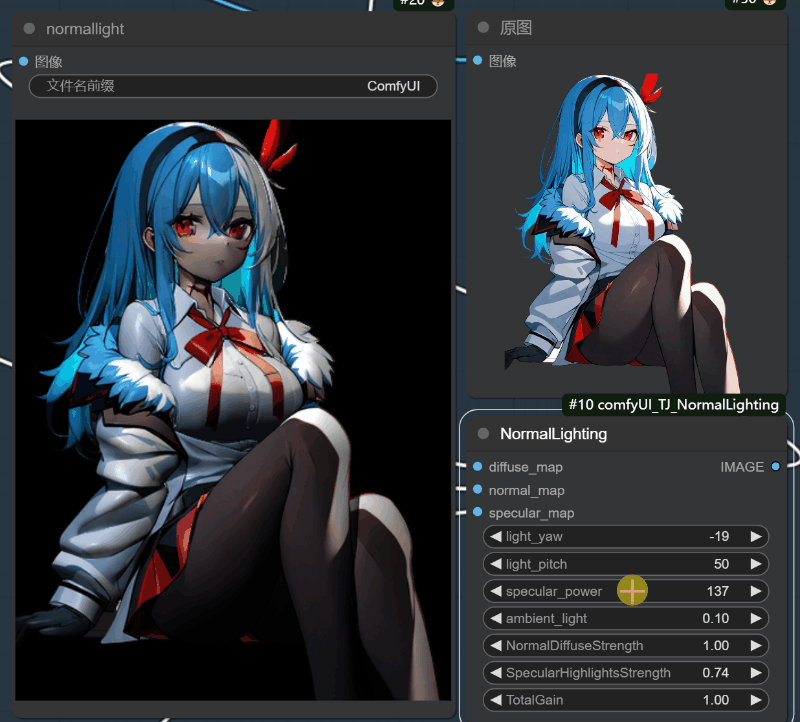Click the normal_map label
The height and width of the screenshot is (722, 800).
coord(527,490)
